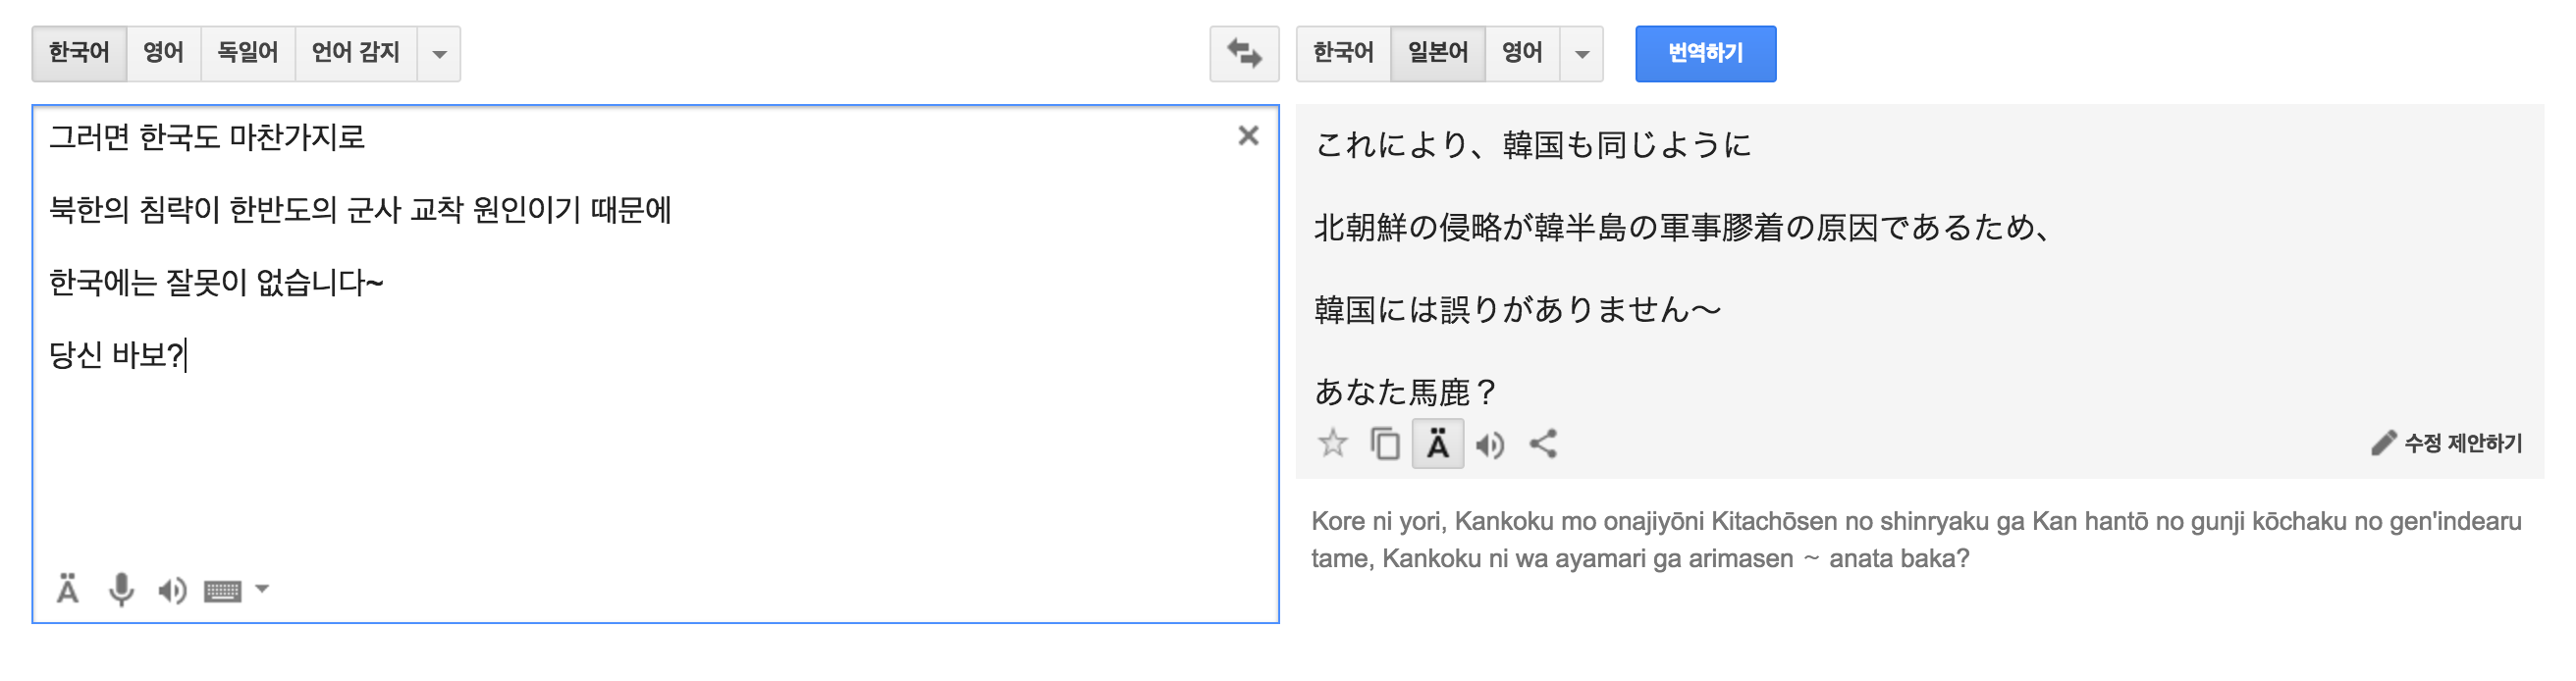Image resolution: width=2576 pixels, height=681 pixels.
Task: Star the translation to save it
Action: pos(1332,443)
